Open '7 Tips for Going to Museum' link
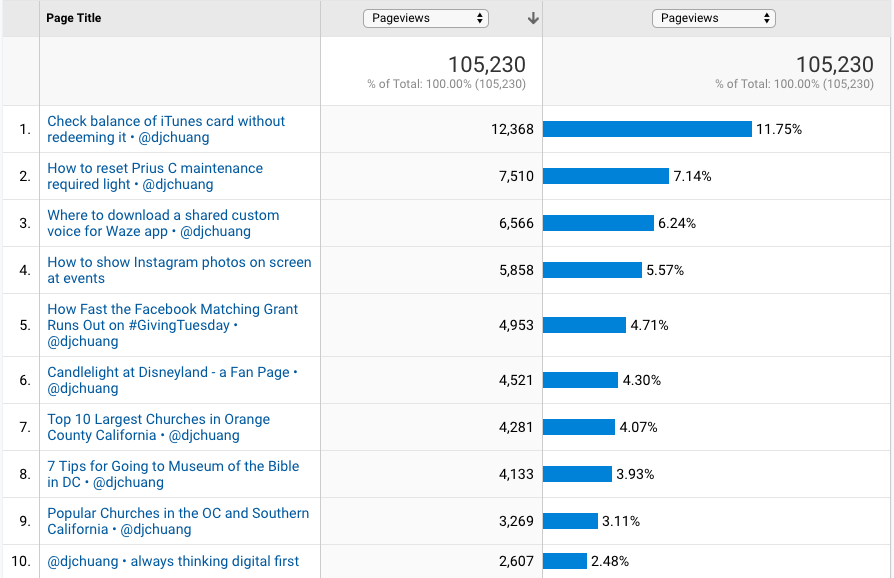 click(x=173, y=474)
